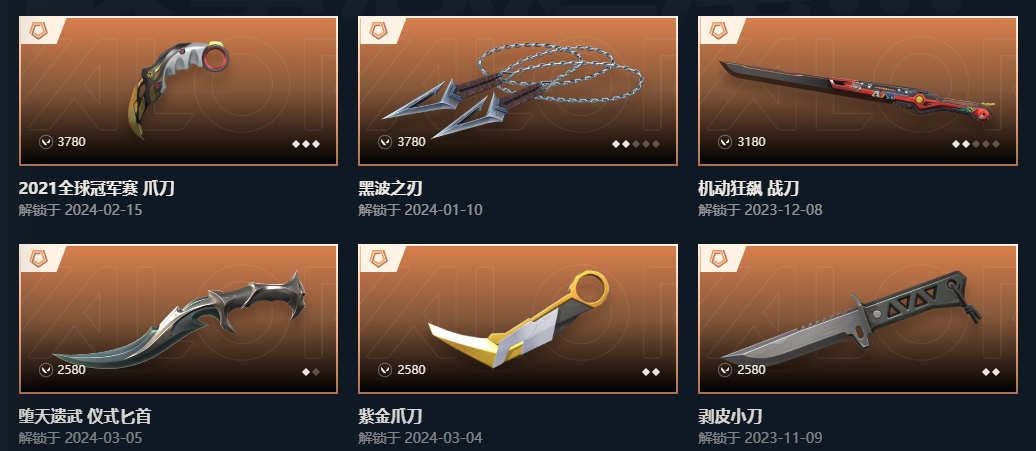
Task: Click the 黑波之刃 skin name
Action: [390, 189]
